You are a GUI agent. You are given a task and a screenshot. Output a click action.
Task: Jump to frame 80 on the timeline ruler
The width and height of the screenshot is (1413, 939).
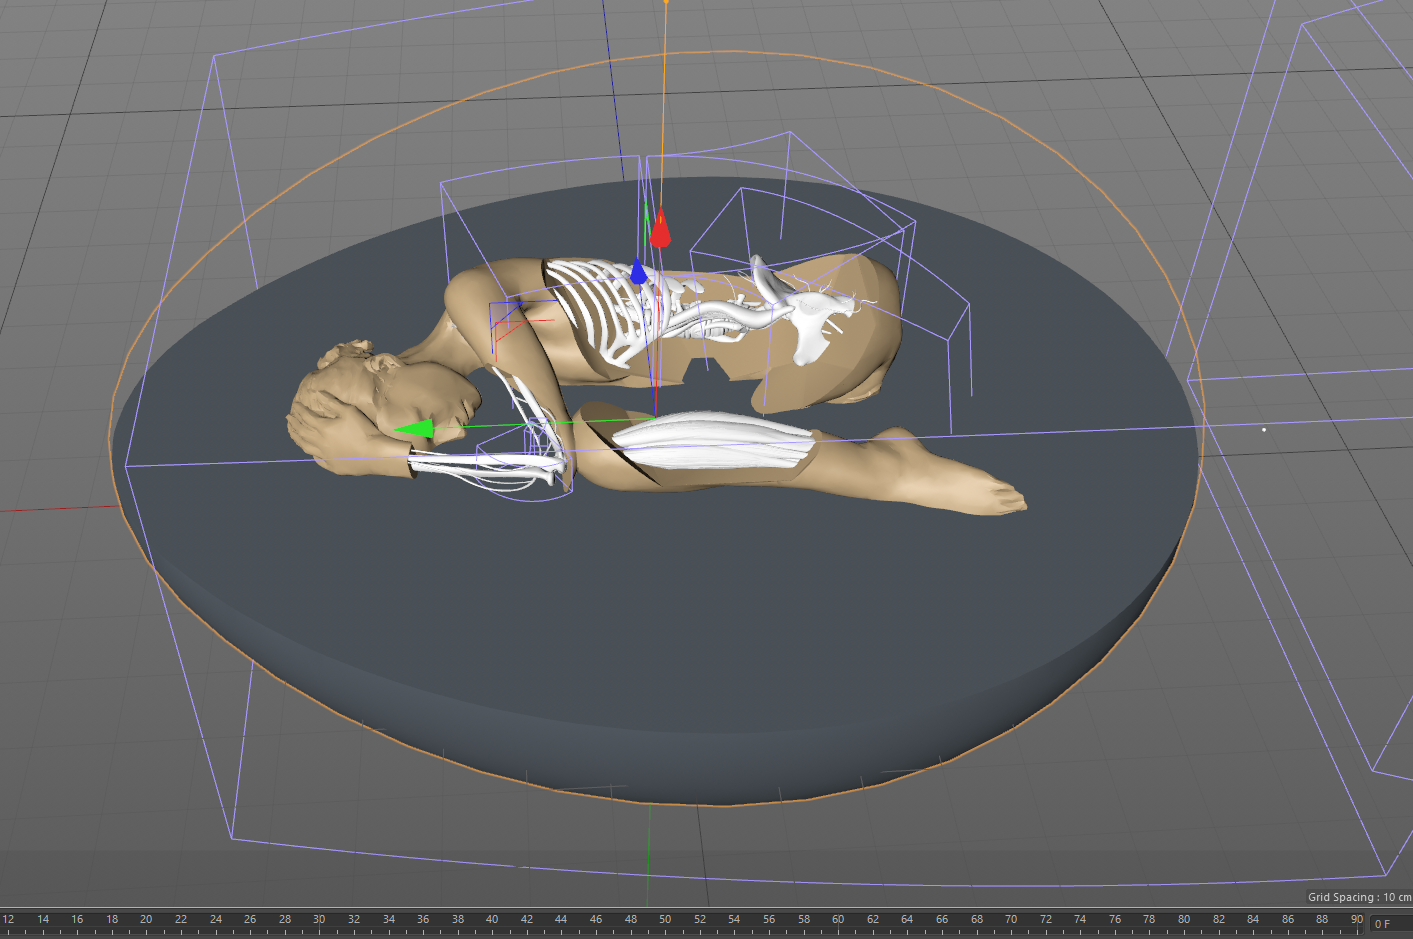[1184, 919]
